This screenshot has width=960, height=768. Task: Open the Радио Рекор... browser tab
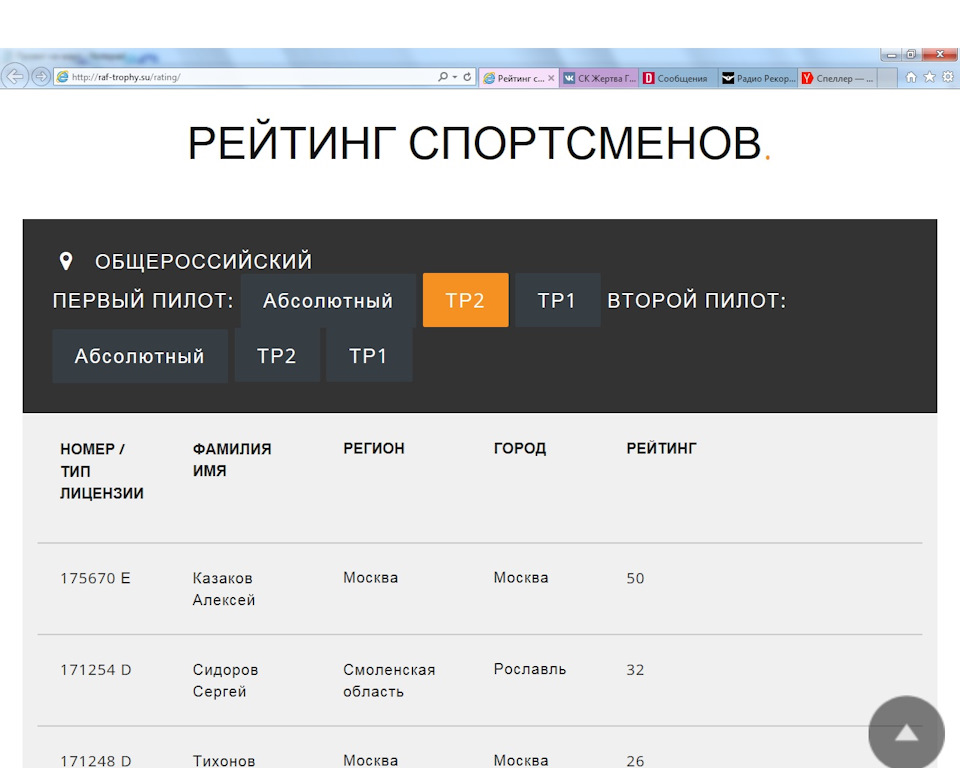pos(759,78)
